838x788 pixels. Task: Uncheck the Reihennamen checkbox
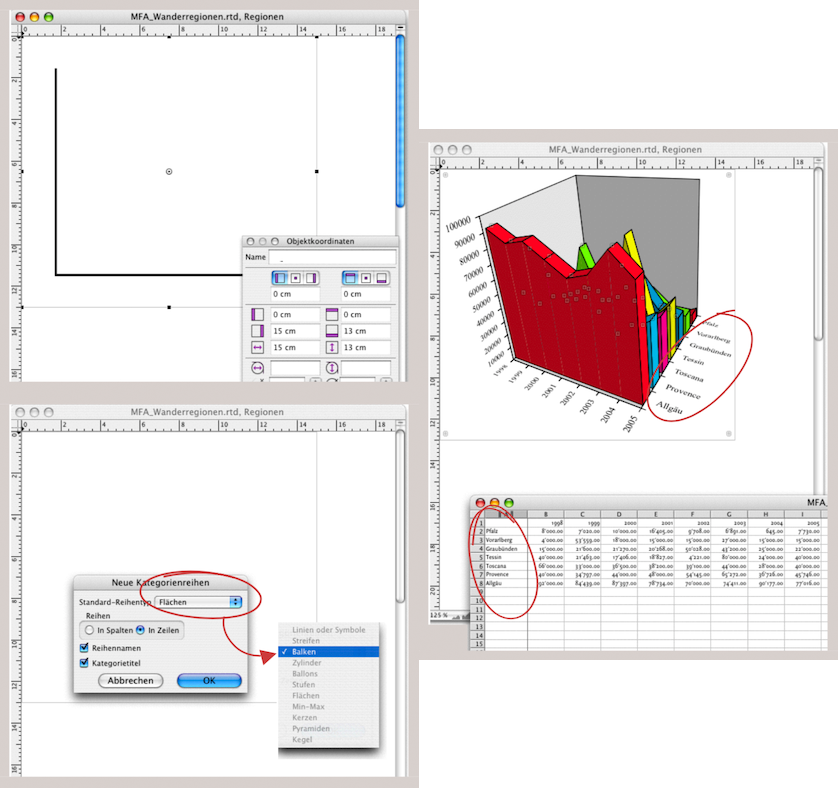tap(85, 648)
